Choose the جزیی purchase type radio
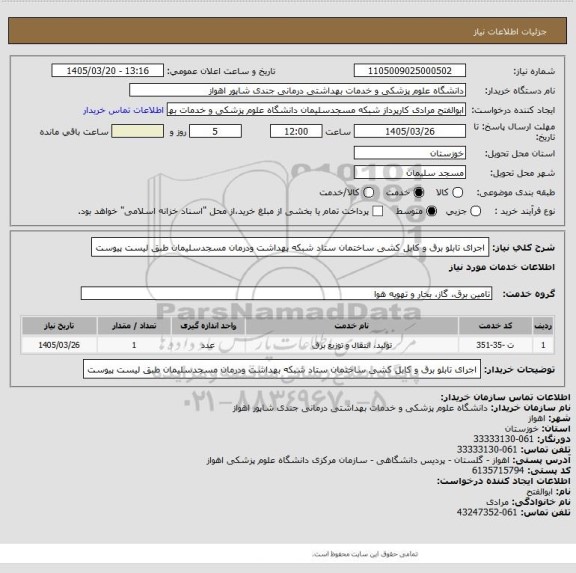The width and height of the screenshot is (576, 573). click(x=476, y=211)
